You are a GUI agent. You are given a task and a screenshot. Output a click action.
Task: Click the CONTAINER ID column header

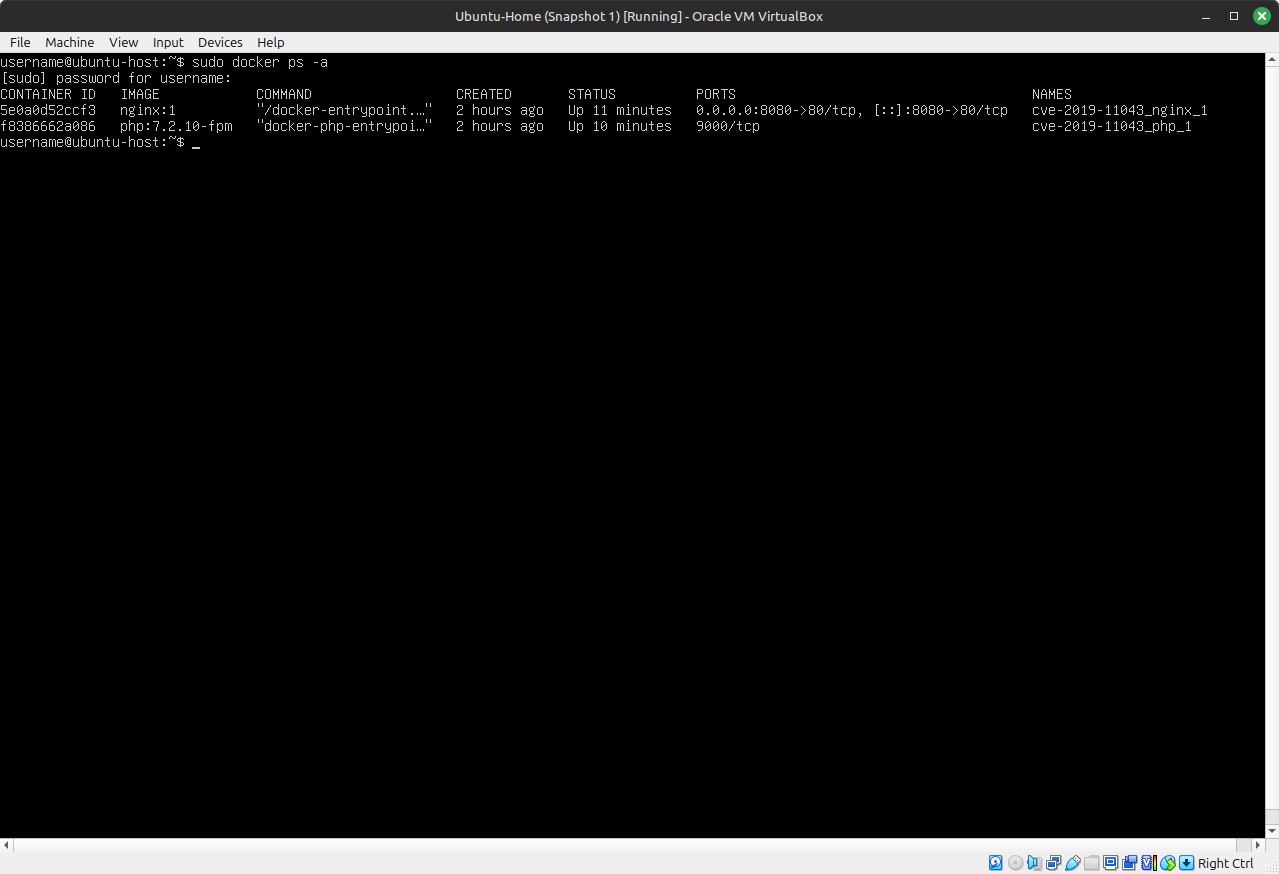pos(48,94)
